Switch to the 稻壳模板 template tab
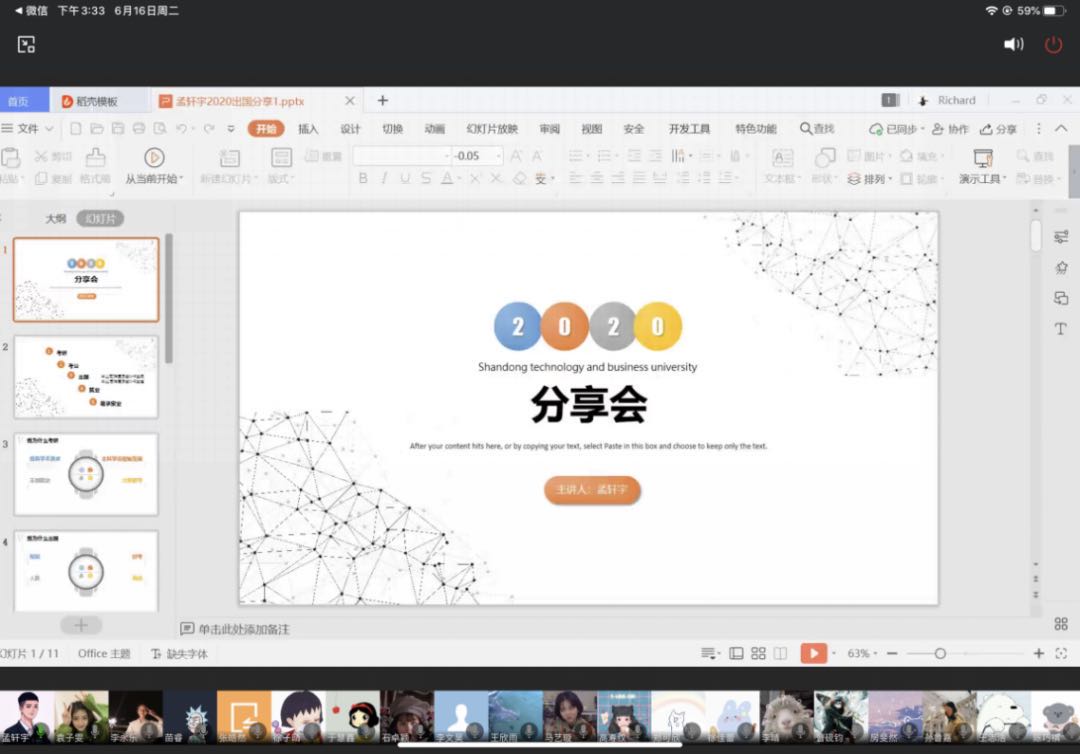 pos(90,101)
